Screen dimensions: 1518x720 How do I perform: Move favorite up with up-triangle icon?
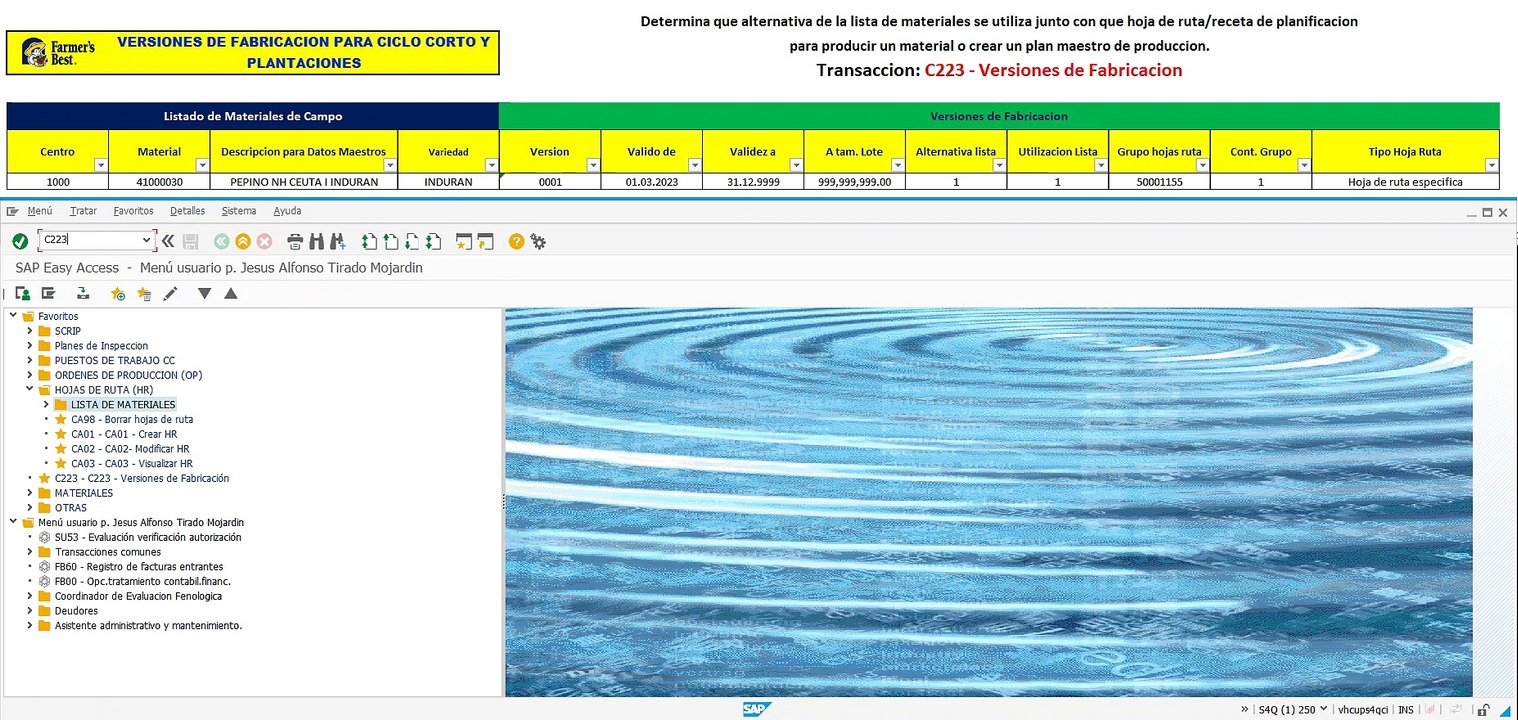[x=231, y=293]
